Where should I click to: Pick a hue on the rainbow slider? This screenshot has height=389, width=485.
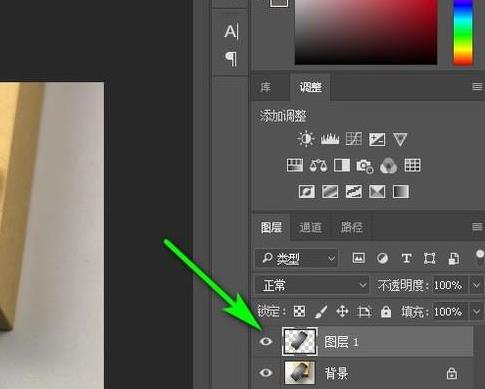463,32
